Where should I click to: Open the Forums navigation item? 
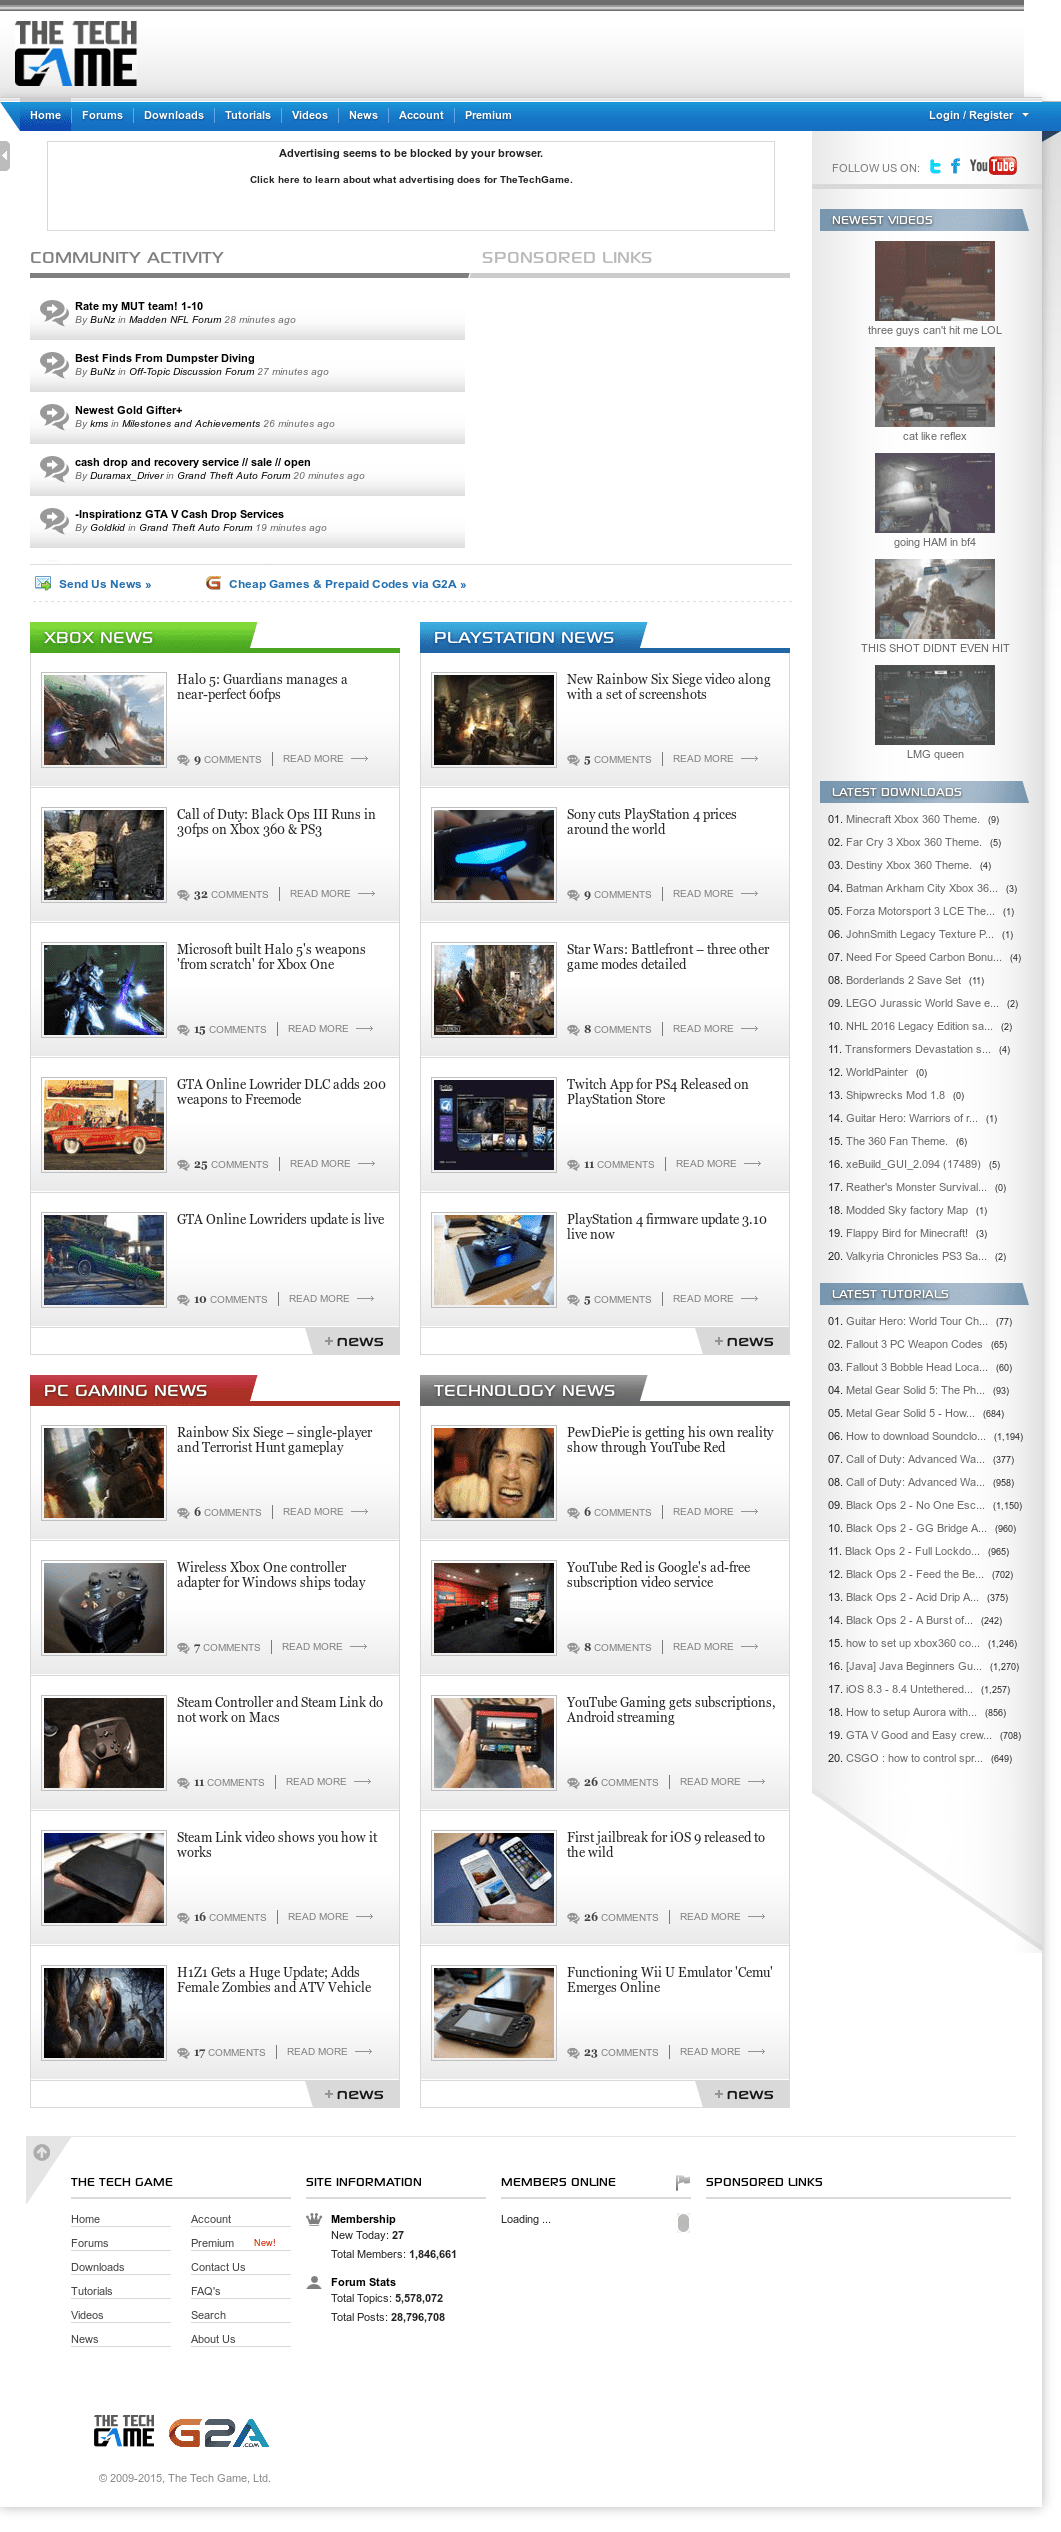coord(102,116)
